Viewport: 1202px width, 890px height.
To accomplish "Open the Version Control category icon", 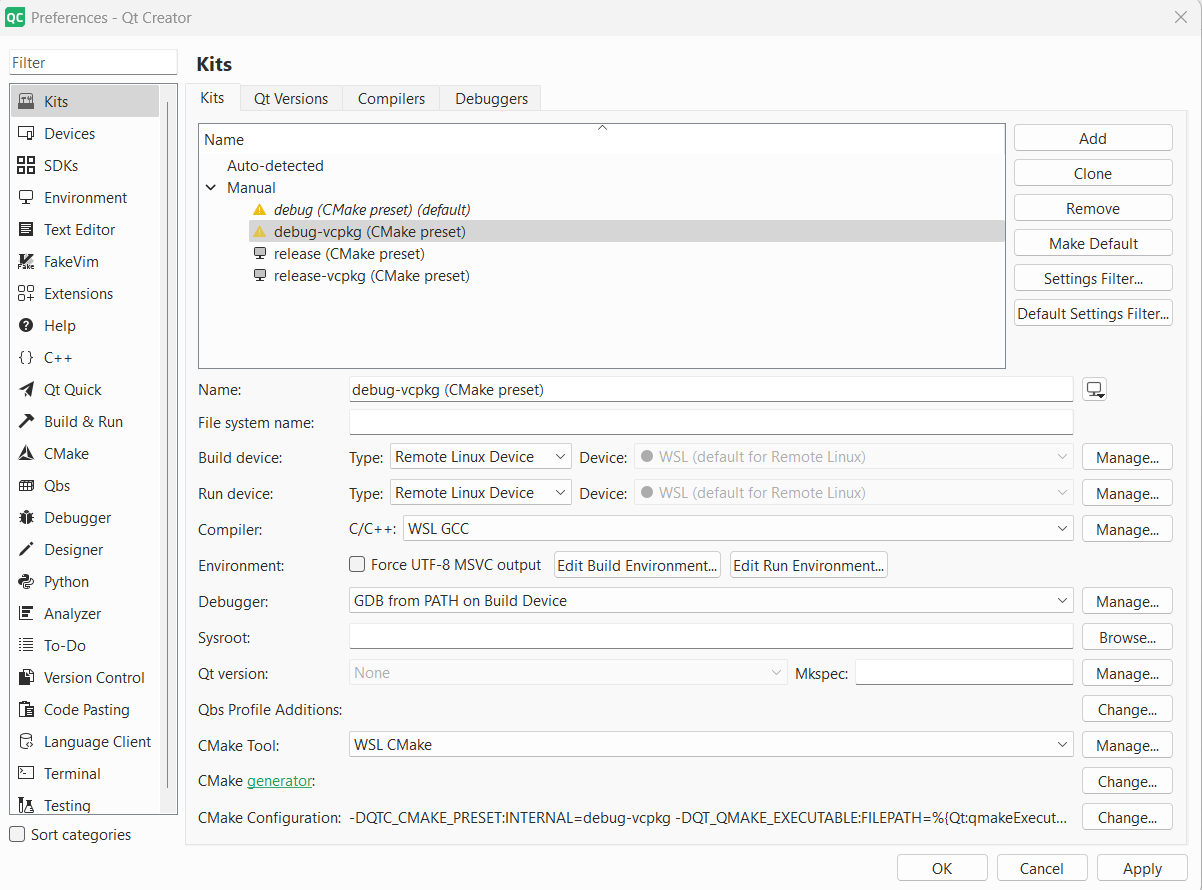I will 27,677.
